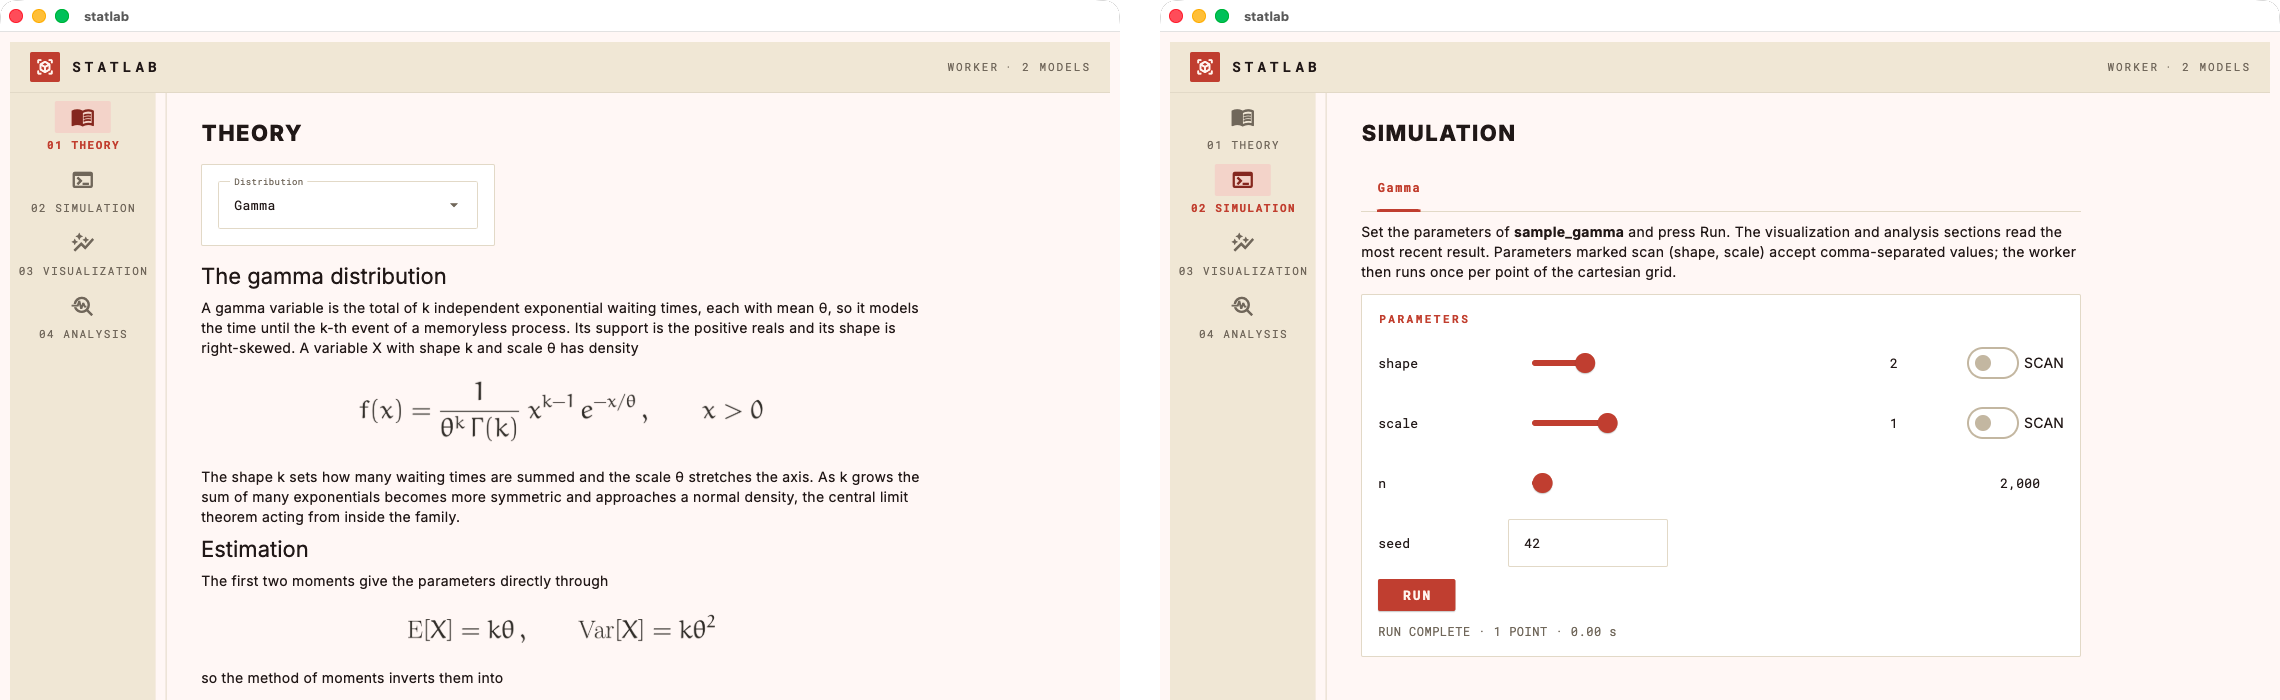2280x700 pixels.
Task: Click the RUN button
Action: click(1416, 595)
